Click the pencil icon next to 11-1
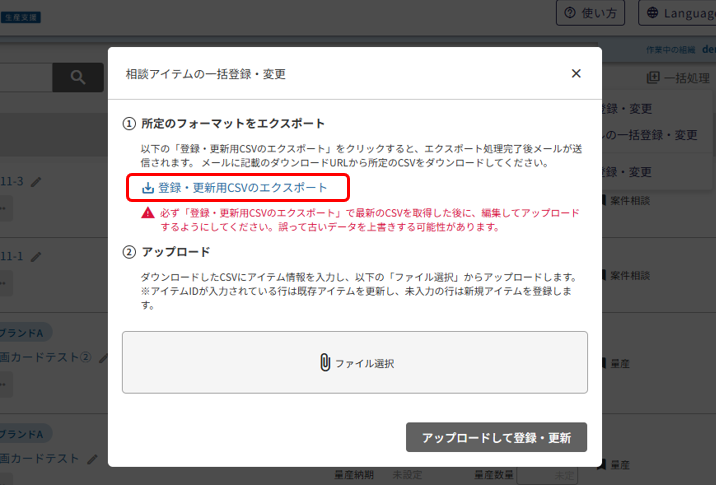This screenshot has height=485, width=716. click(x=37, y=257)
